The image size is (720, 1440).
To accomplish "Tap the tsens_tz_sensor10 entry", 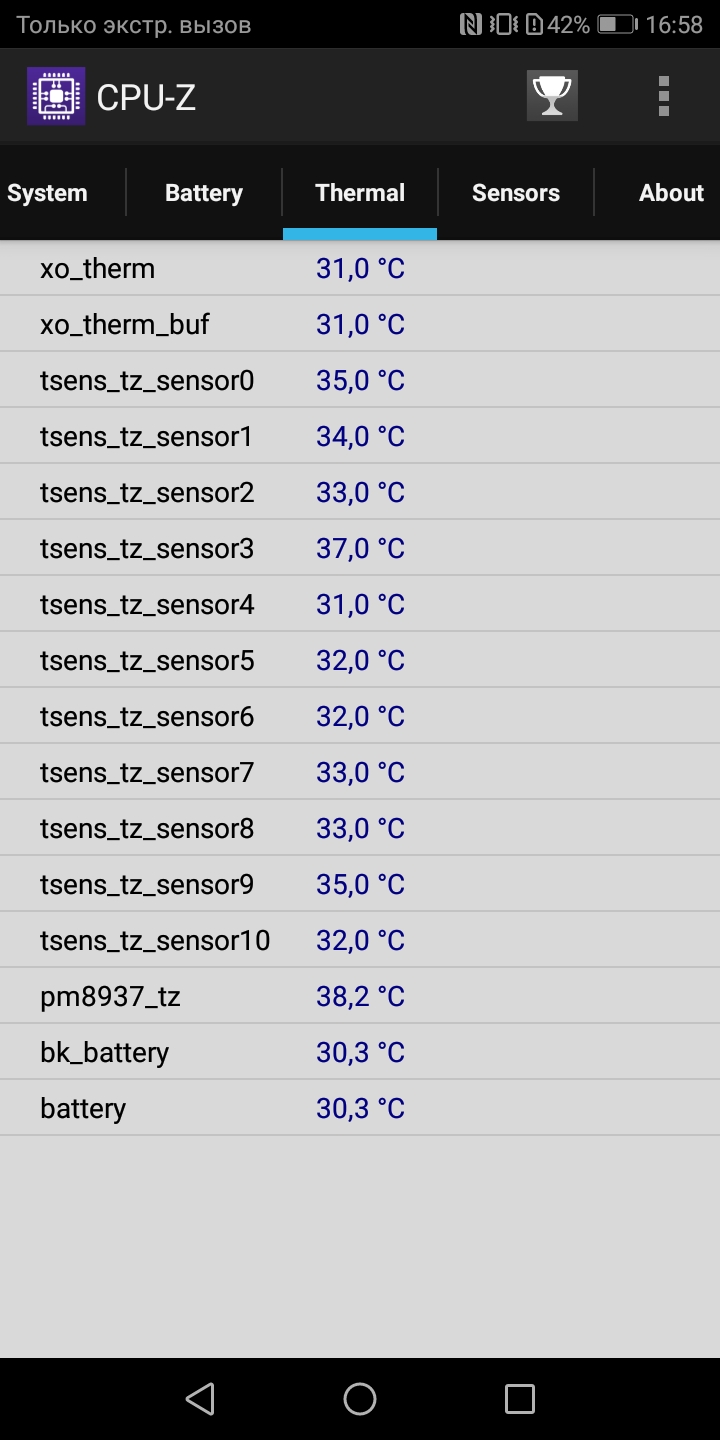I will (360, 940).
